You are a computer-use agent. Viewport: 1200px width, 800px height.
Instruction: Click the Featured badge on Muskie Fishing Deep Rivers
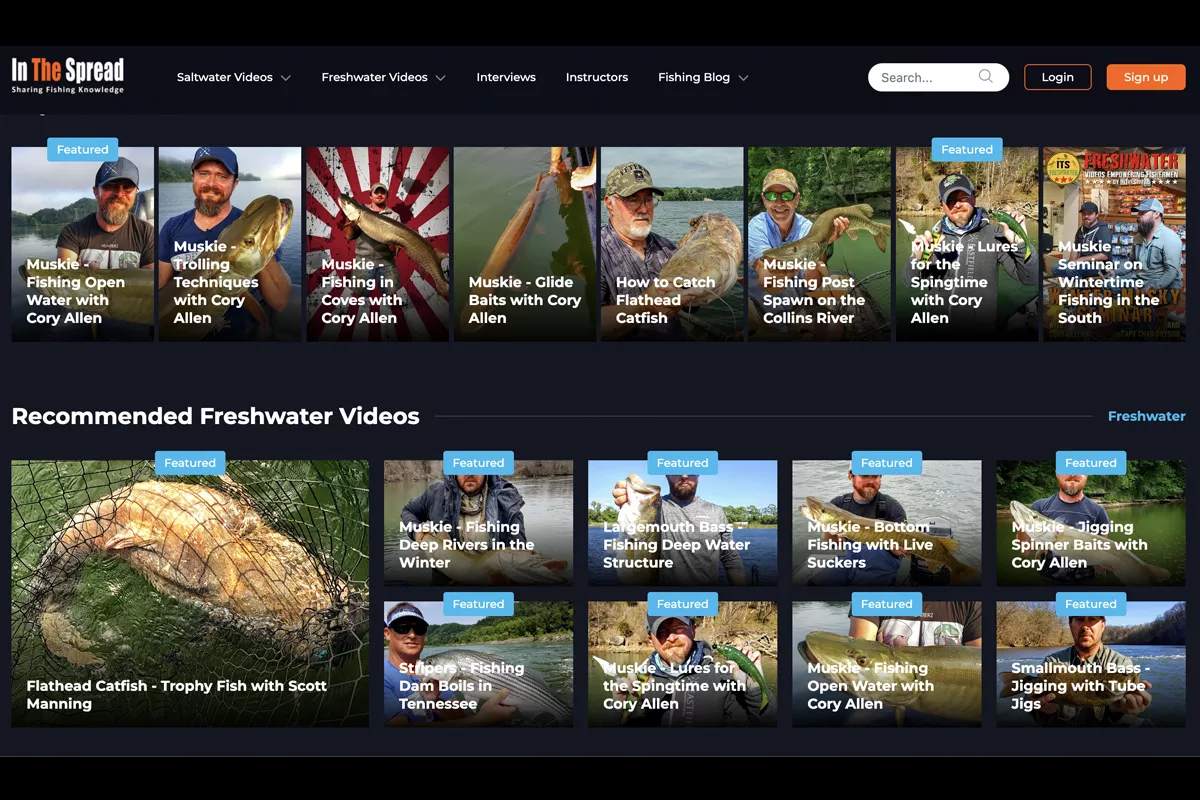coord(478,462)
